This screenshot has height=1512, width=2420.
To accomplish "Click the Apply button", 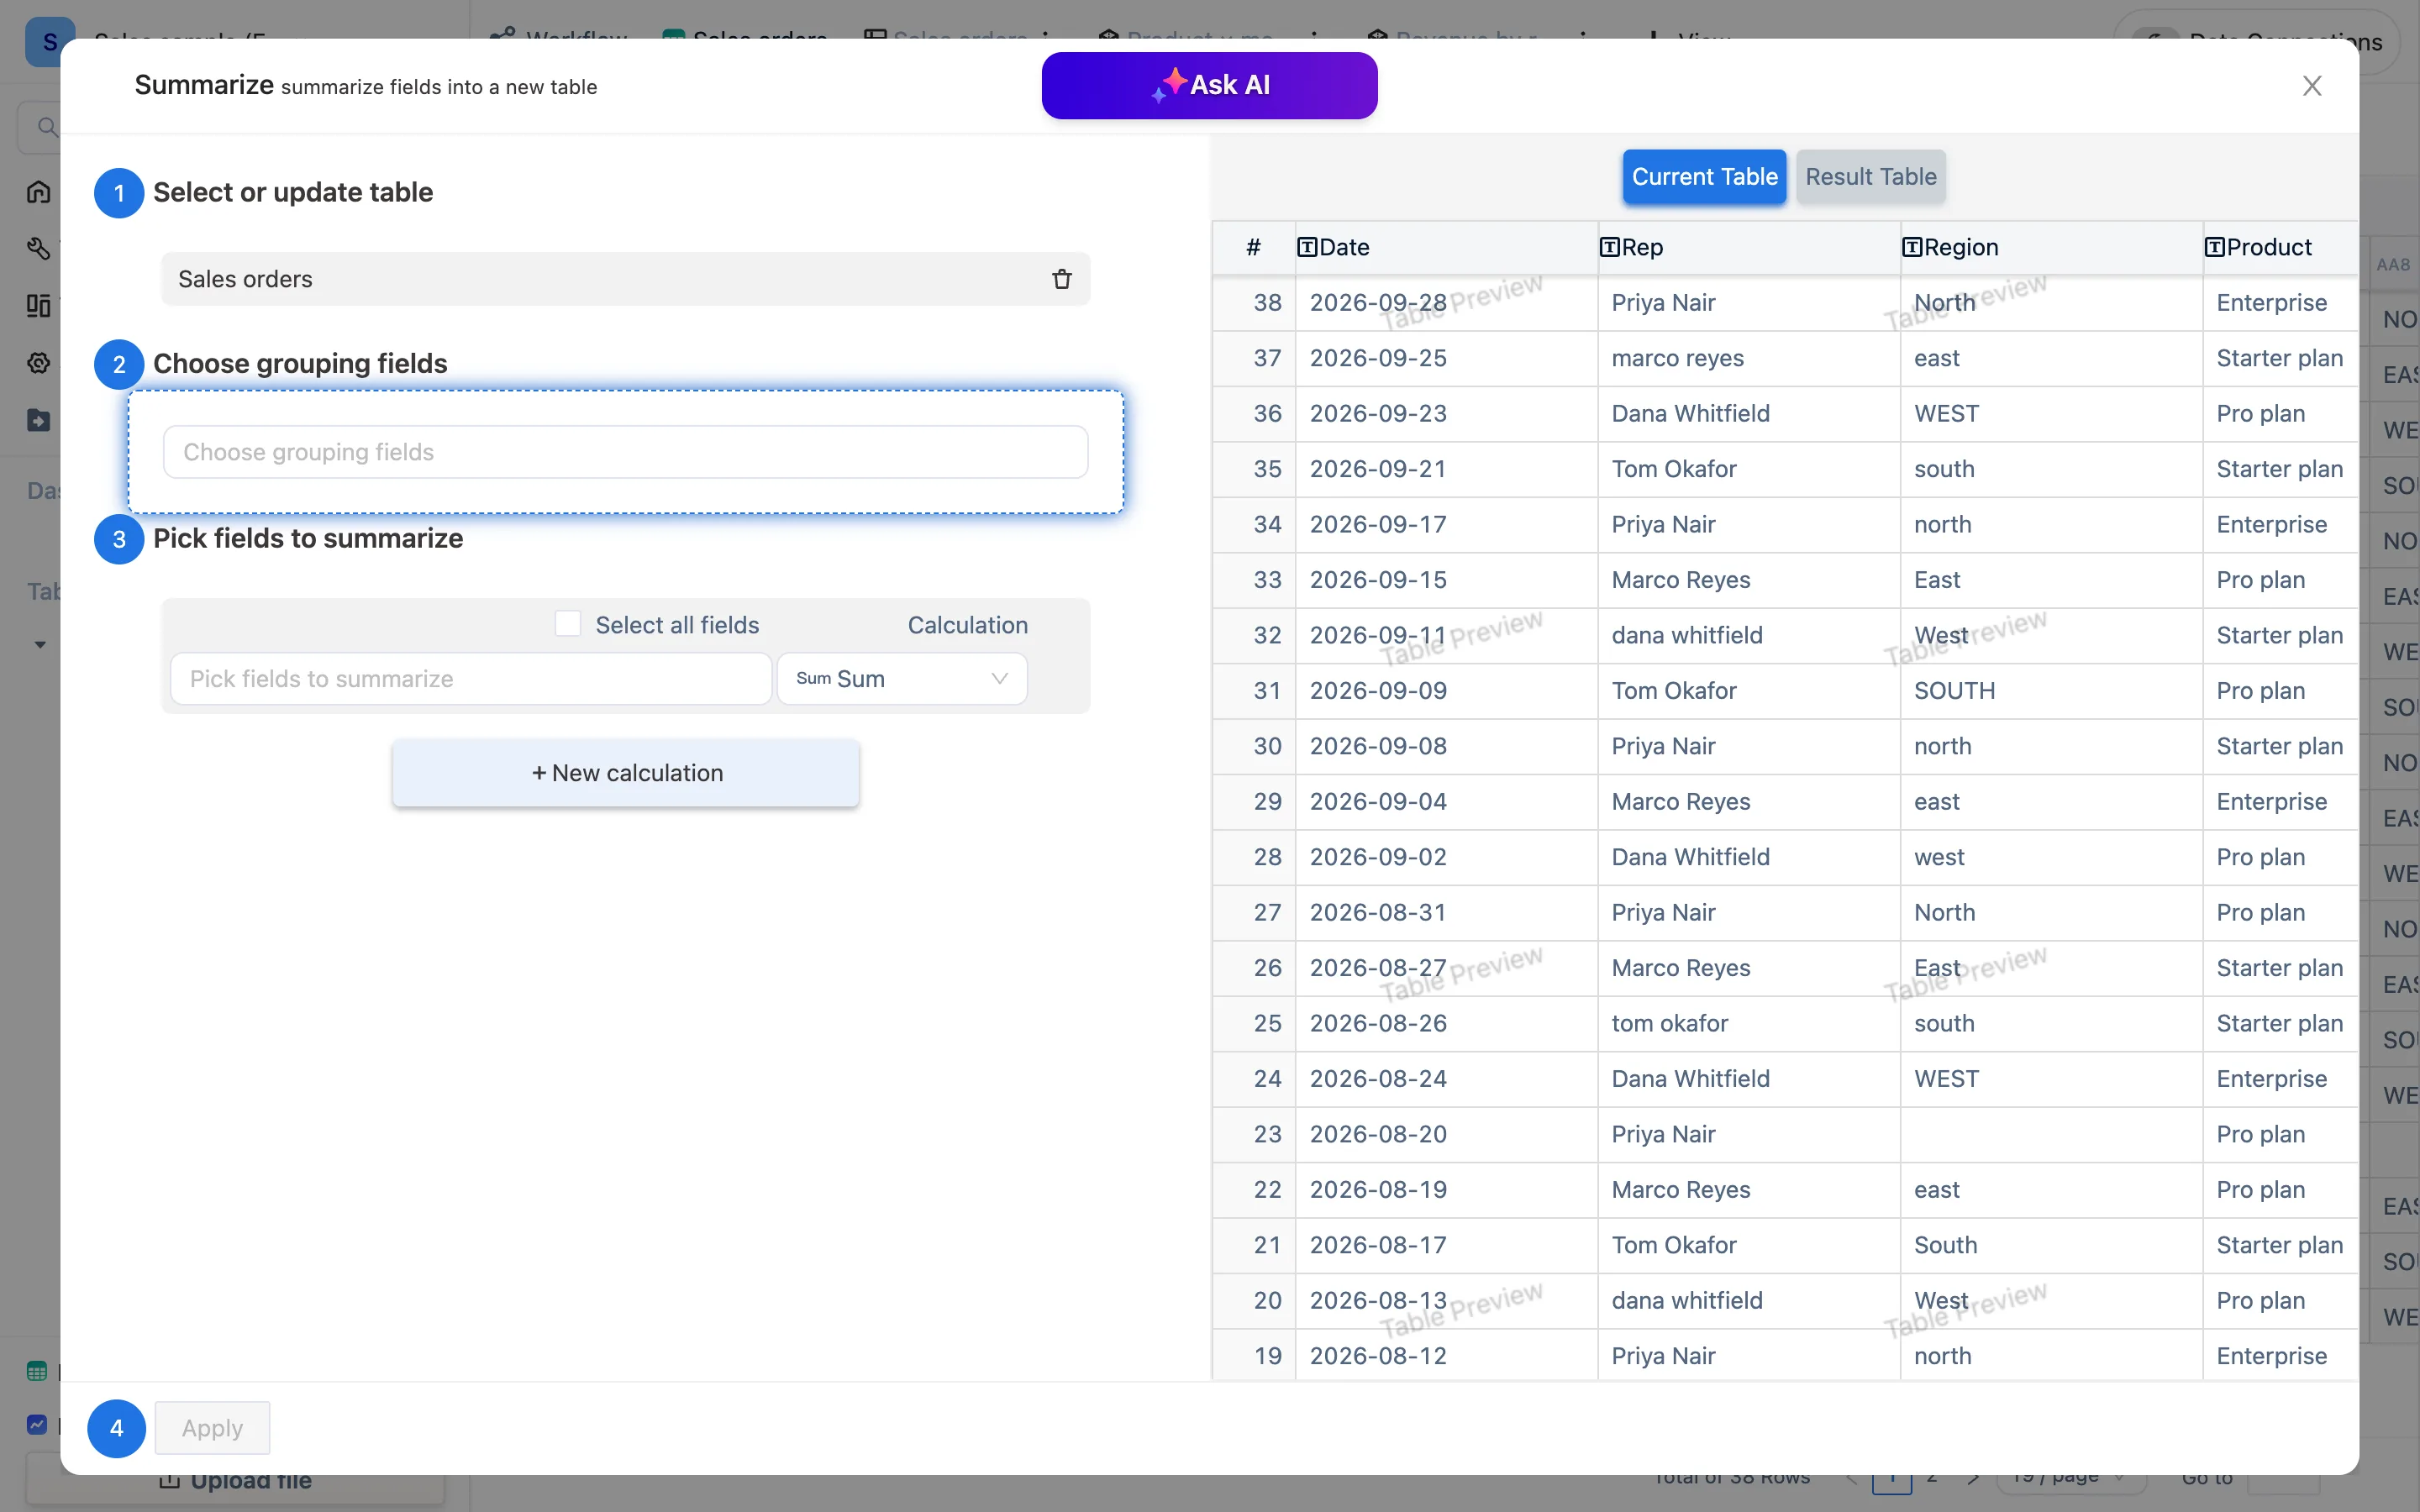I will point(212,1428).
